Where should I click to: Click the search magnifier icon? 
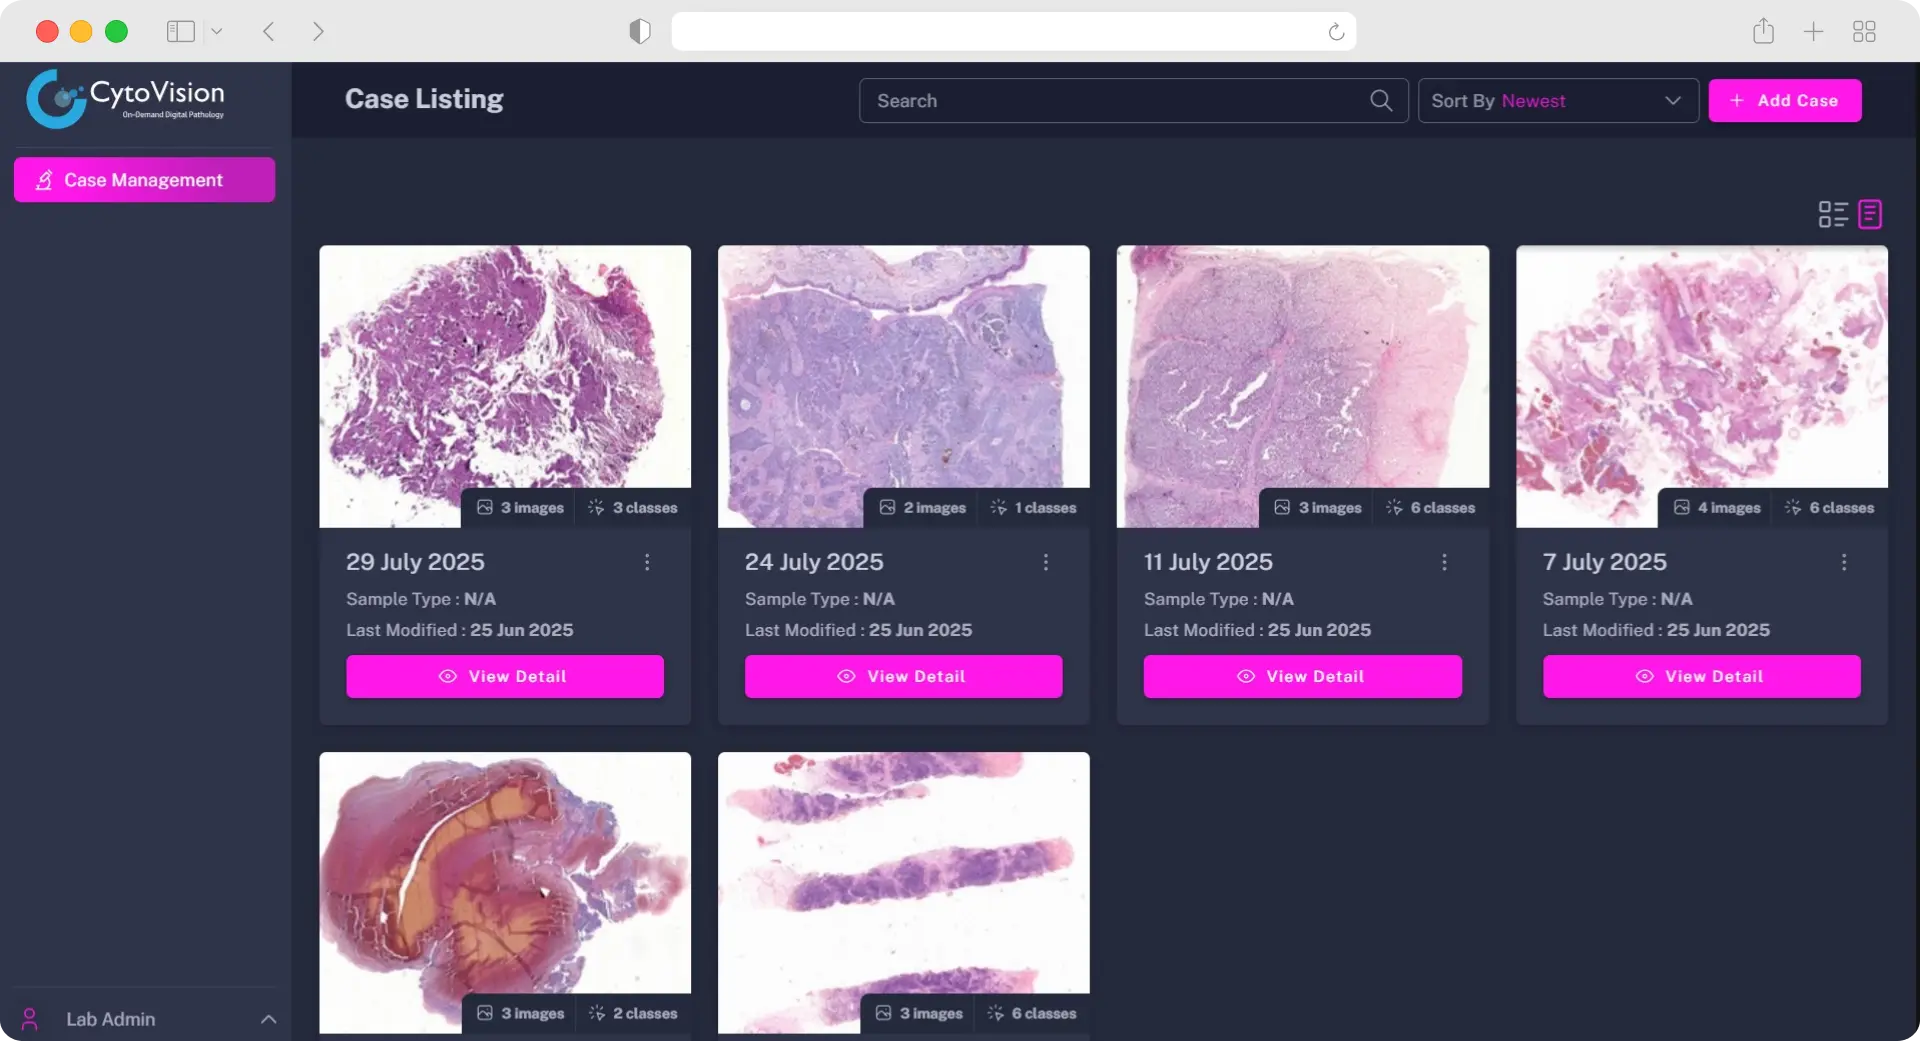(x=1380, y=101)
